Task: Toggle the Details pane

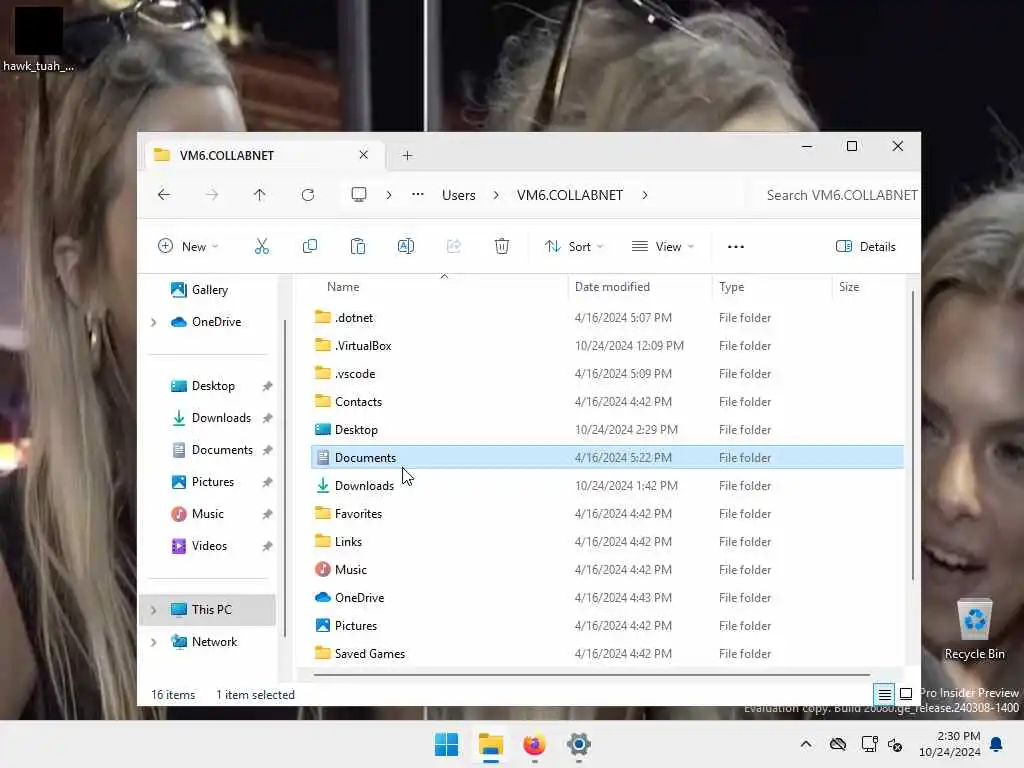Action: click(x=865, y=246)
